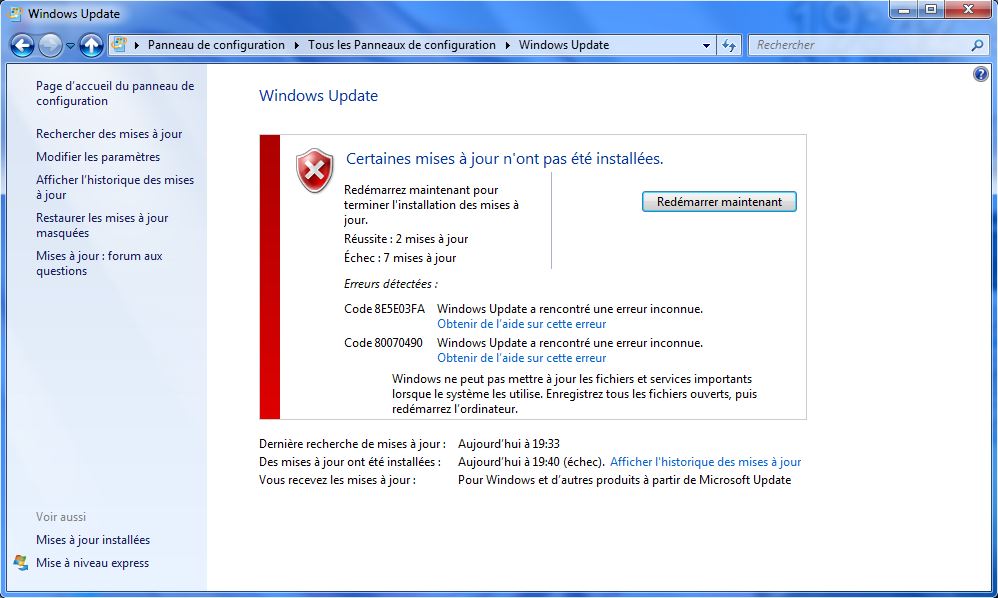Close the Windows Update window
This screenshot has width=998, height=598.
(x=968, y=10)
